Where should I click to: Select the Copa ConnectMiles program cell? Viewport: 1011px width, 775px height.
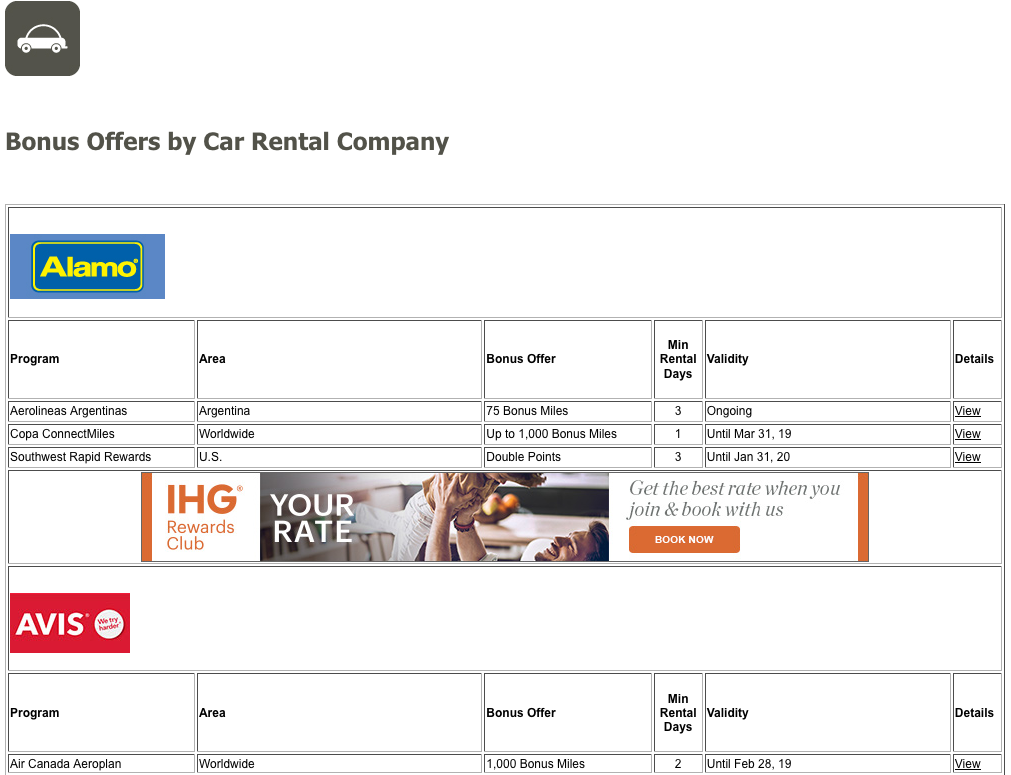101,434
